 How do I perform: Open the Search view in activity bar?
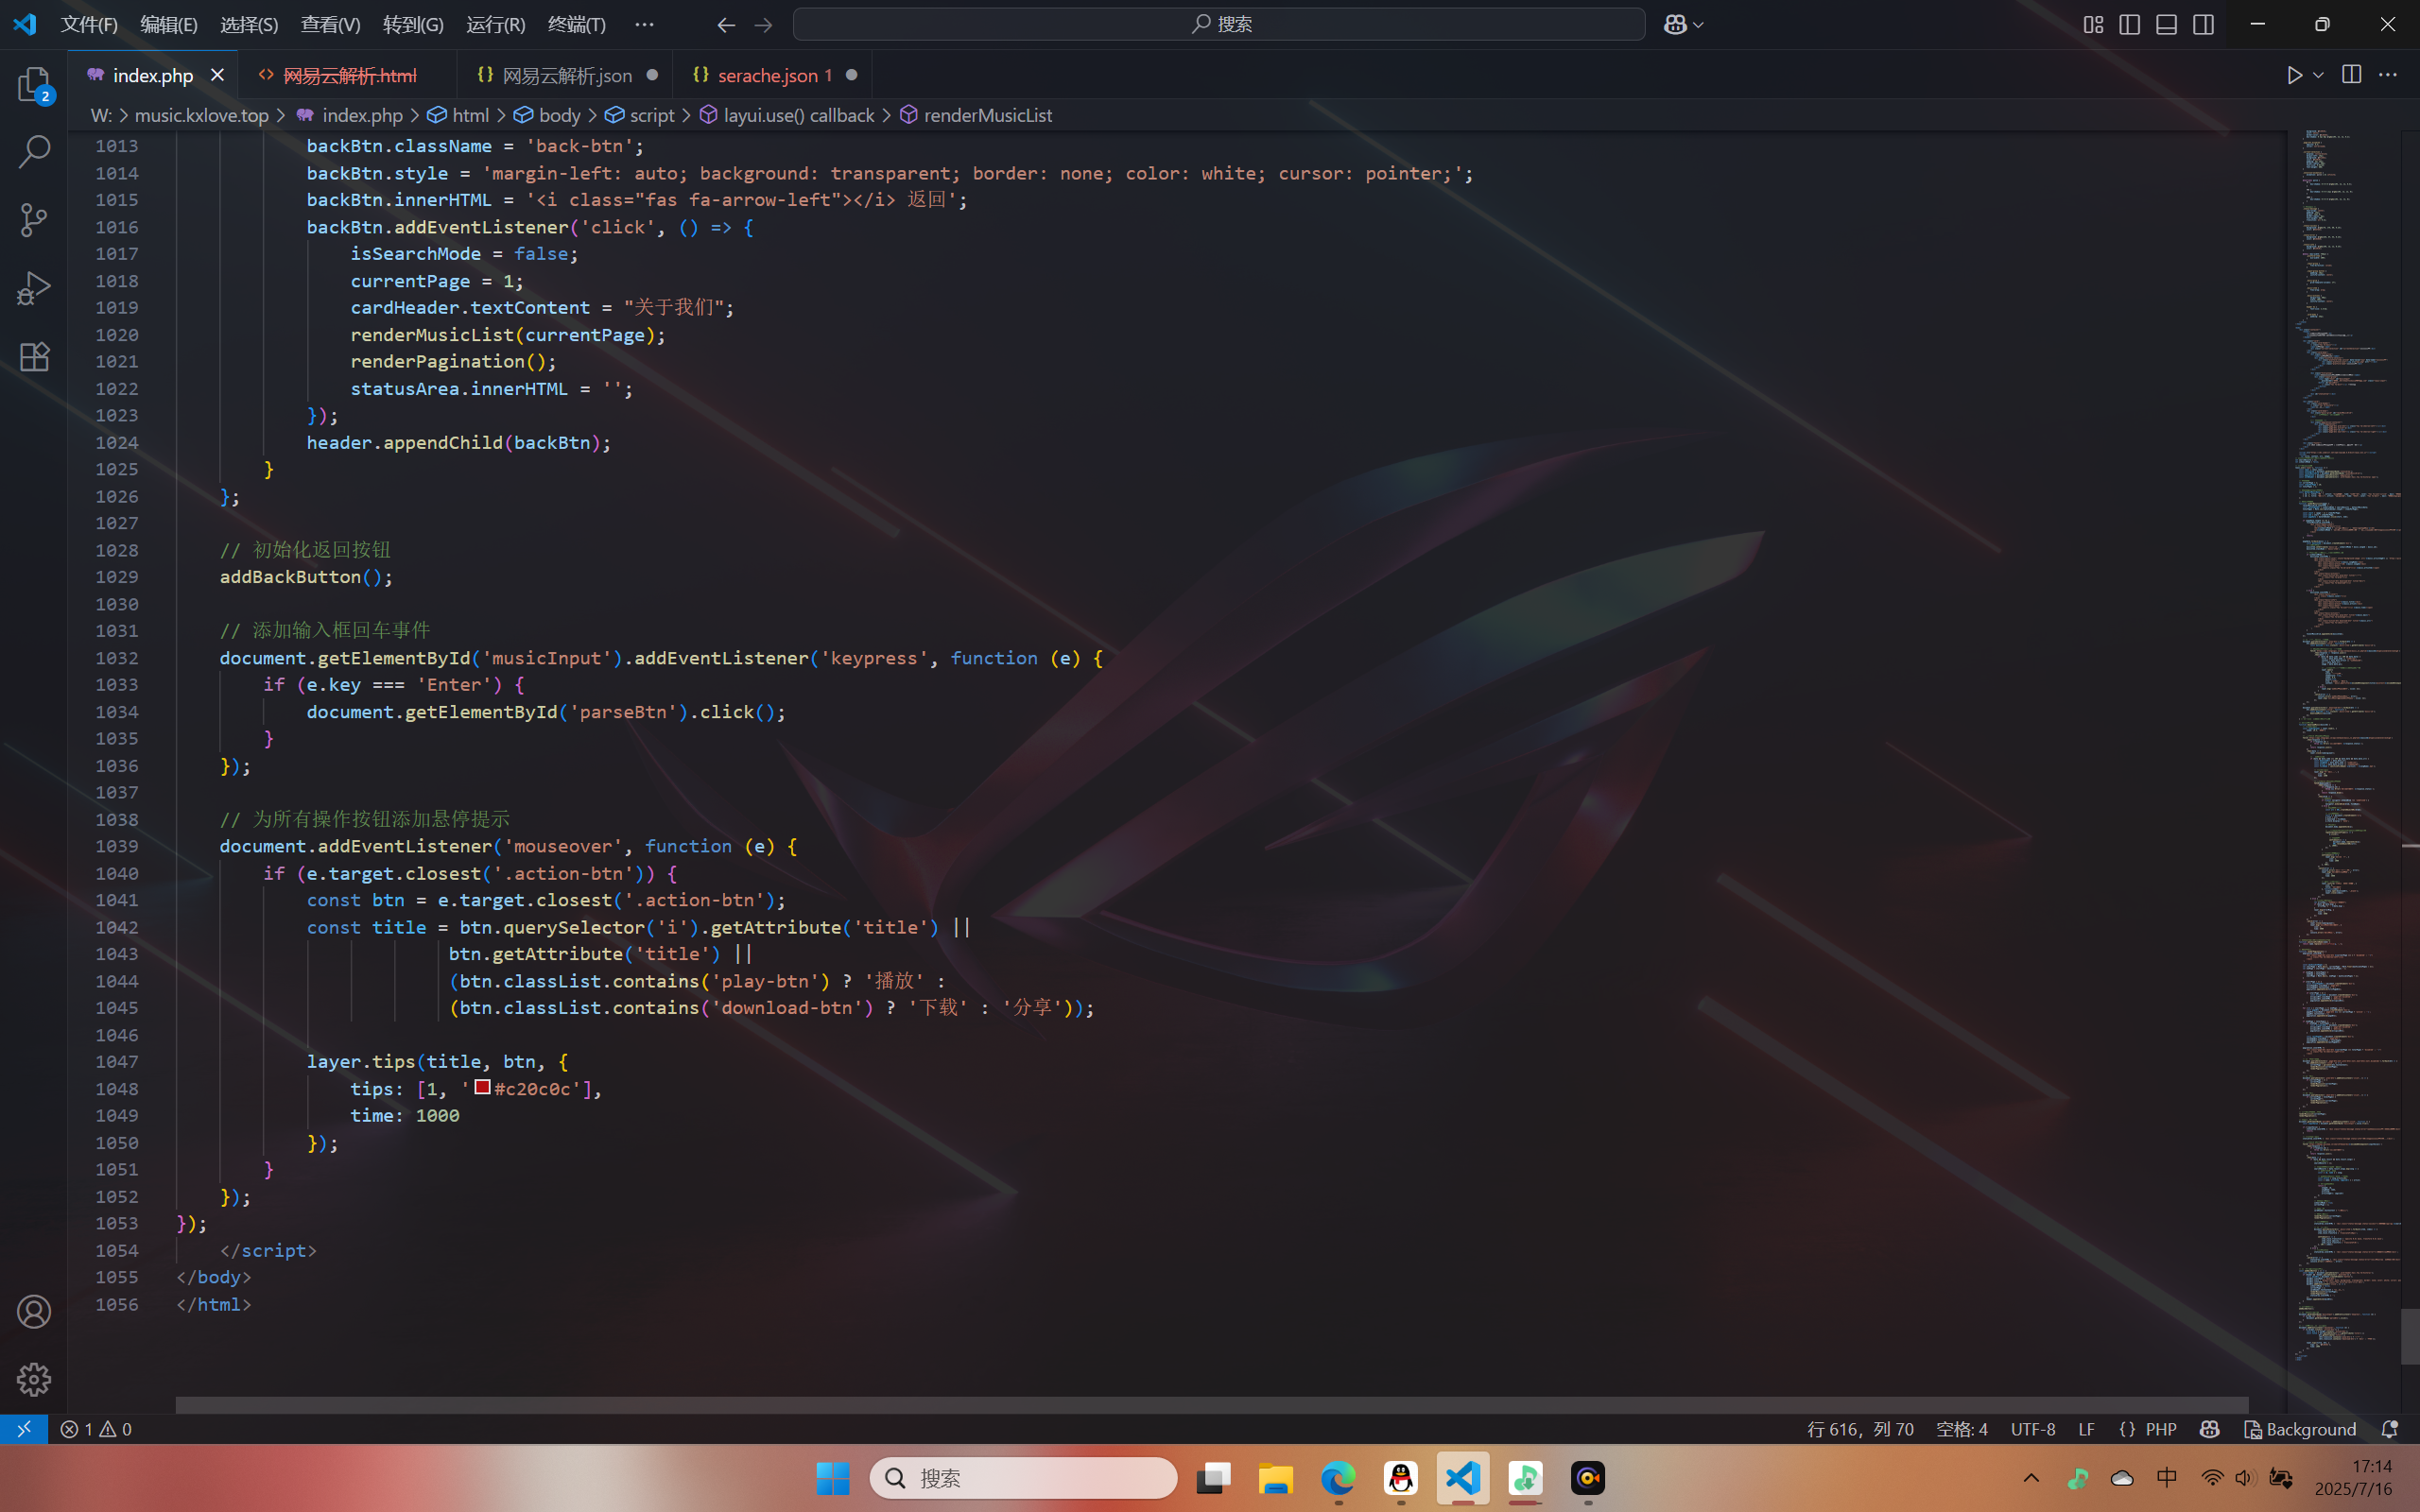[x=34, y=152]
